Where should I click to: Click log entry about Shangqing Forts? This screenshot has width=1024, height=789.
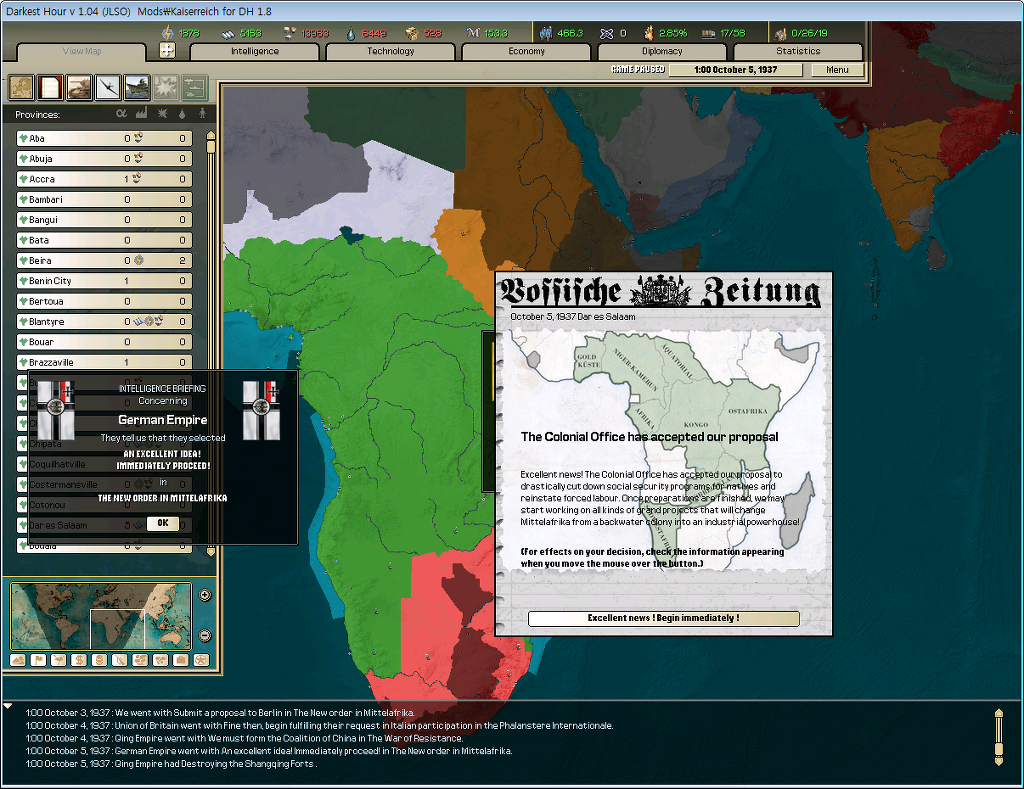171,764
